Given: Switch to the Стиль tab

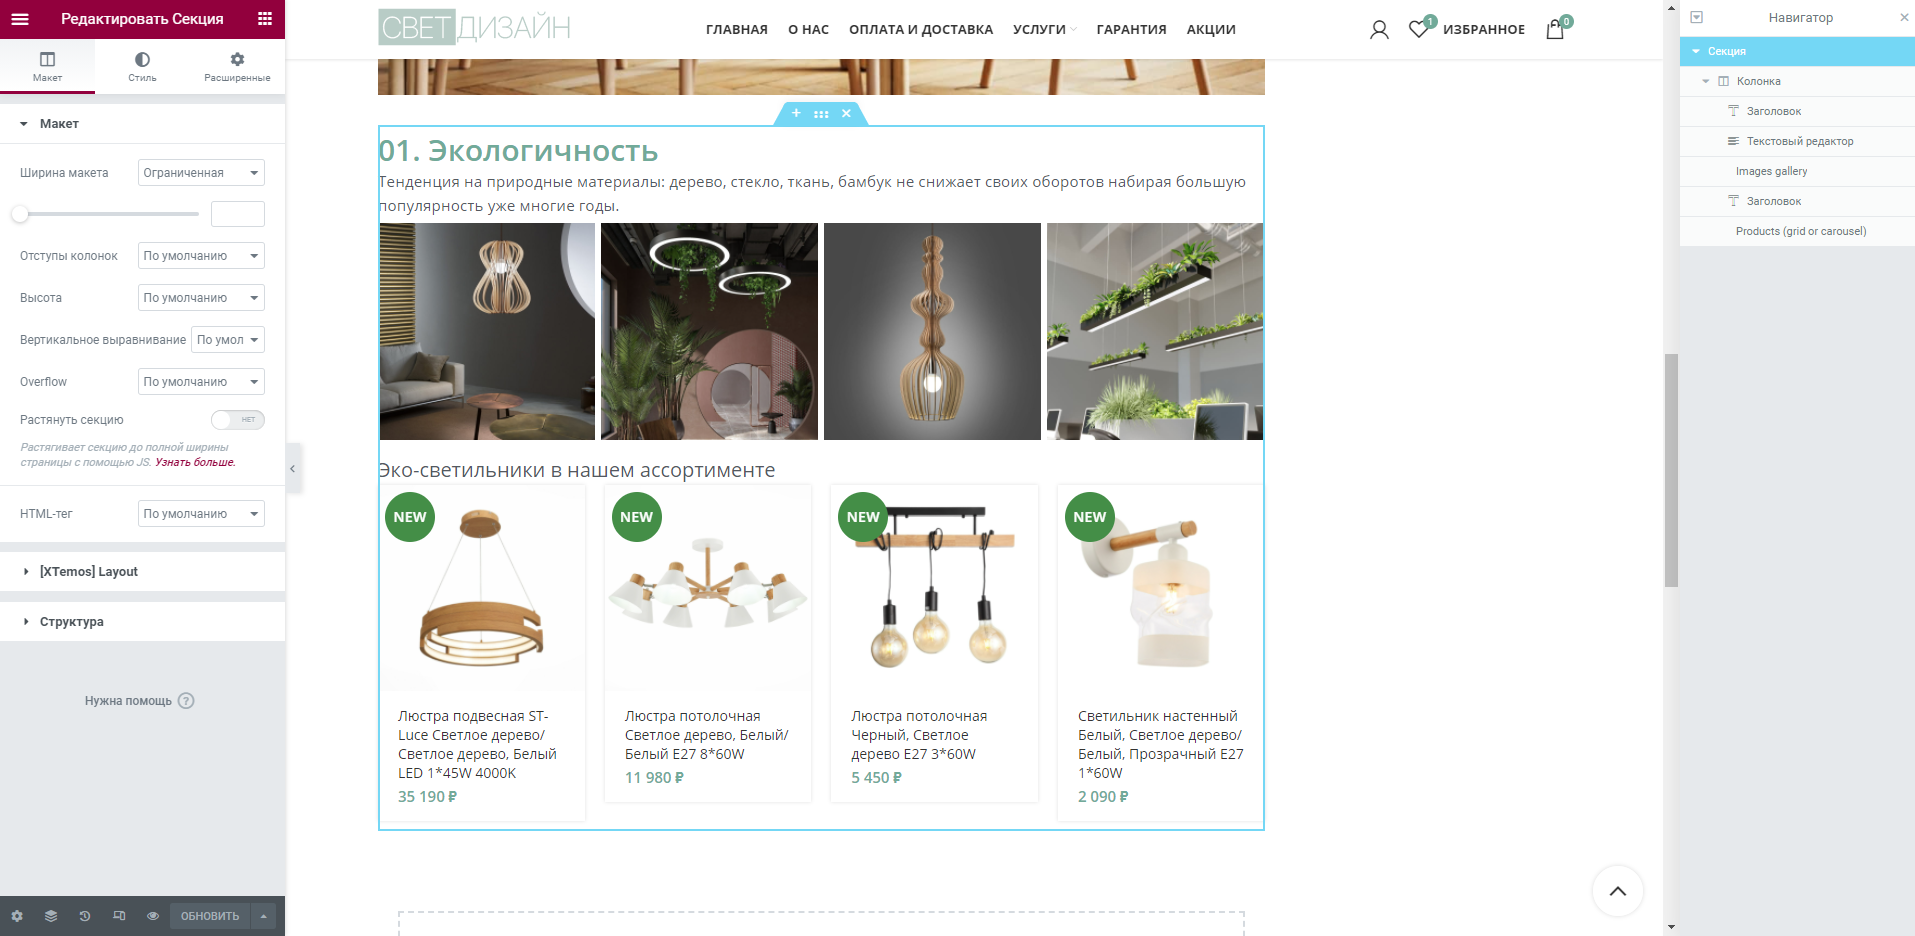Looking at the screenshot, I should click(142, 66).
